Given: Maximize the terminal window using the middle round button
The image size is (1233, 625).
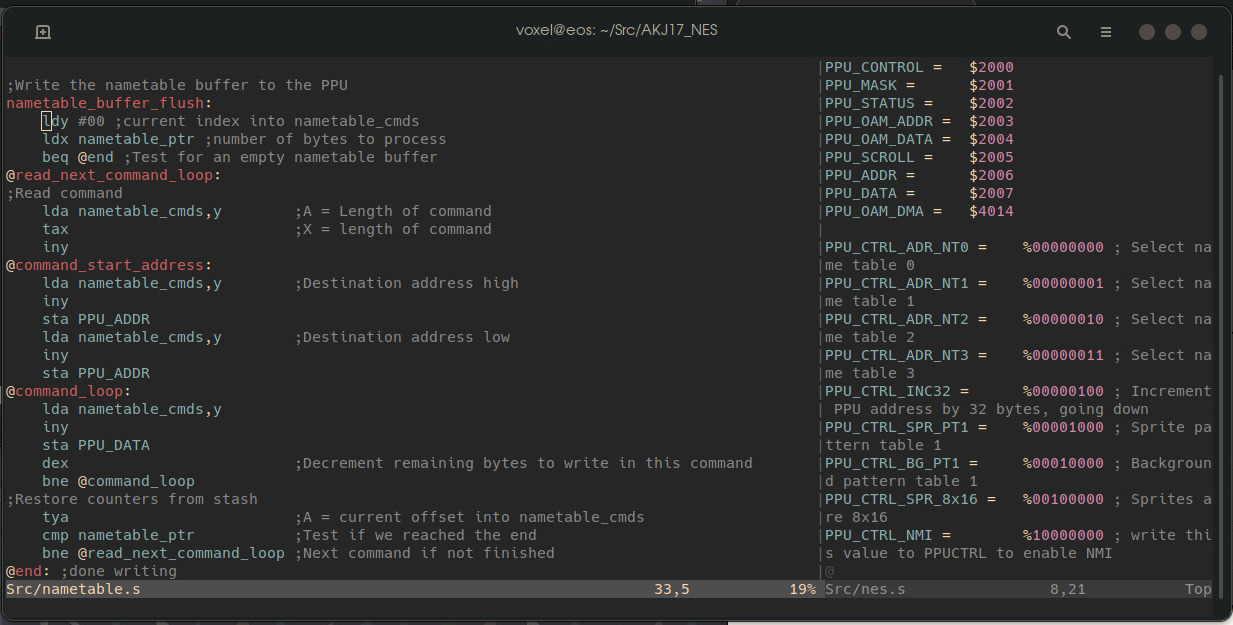Looking at the screenshot, I should coord(1173,32).
